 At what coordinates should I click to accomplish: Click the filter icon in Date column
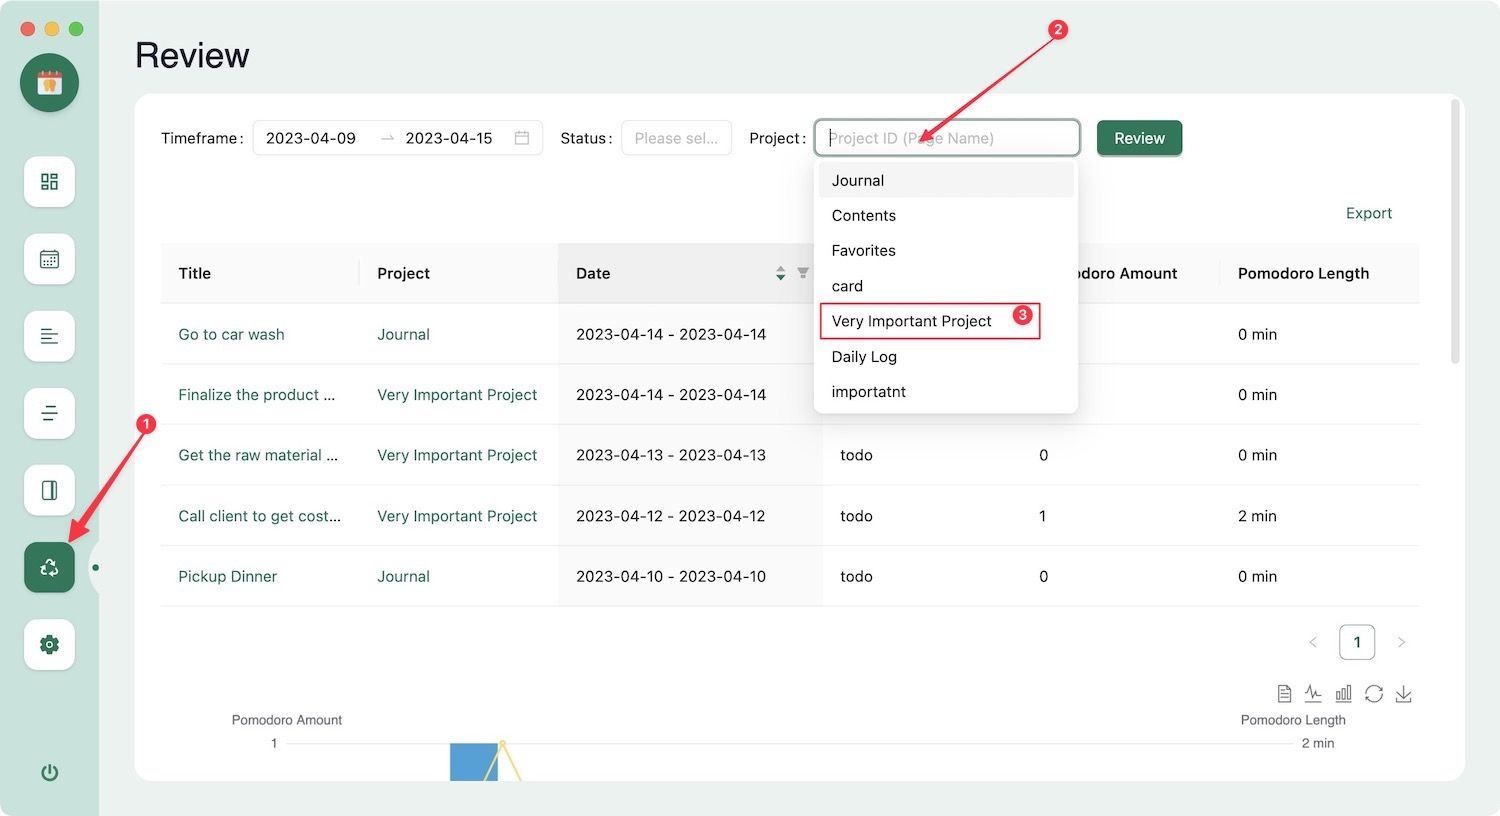[802, 273]
